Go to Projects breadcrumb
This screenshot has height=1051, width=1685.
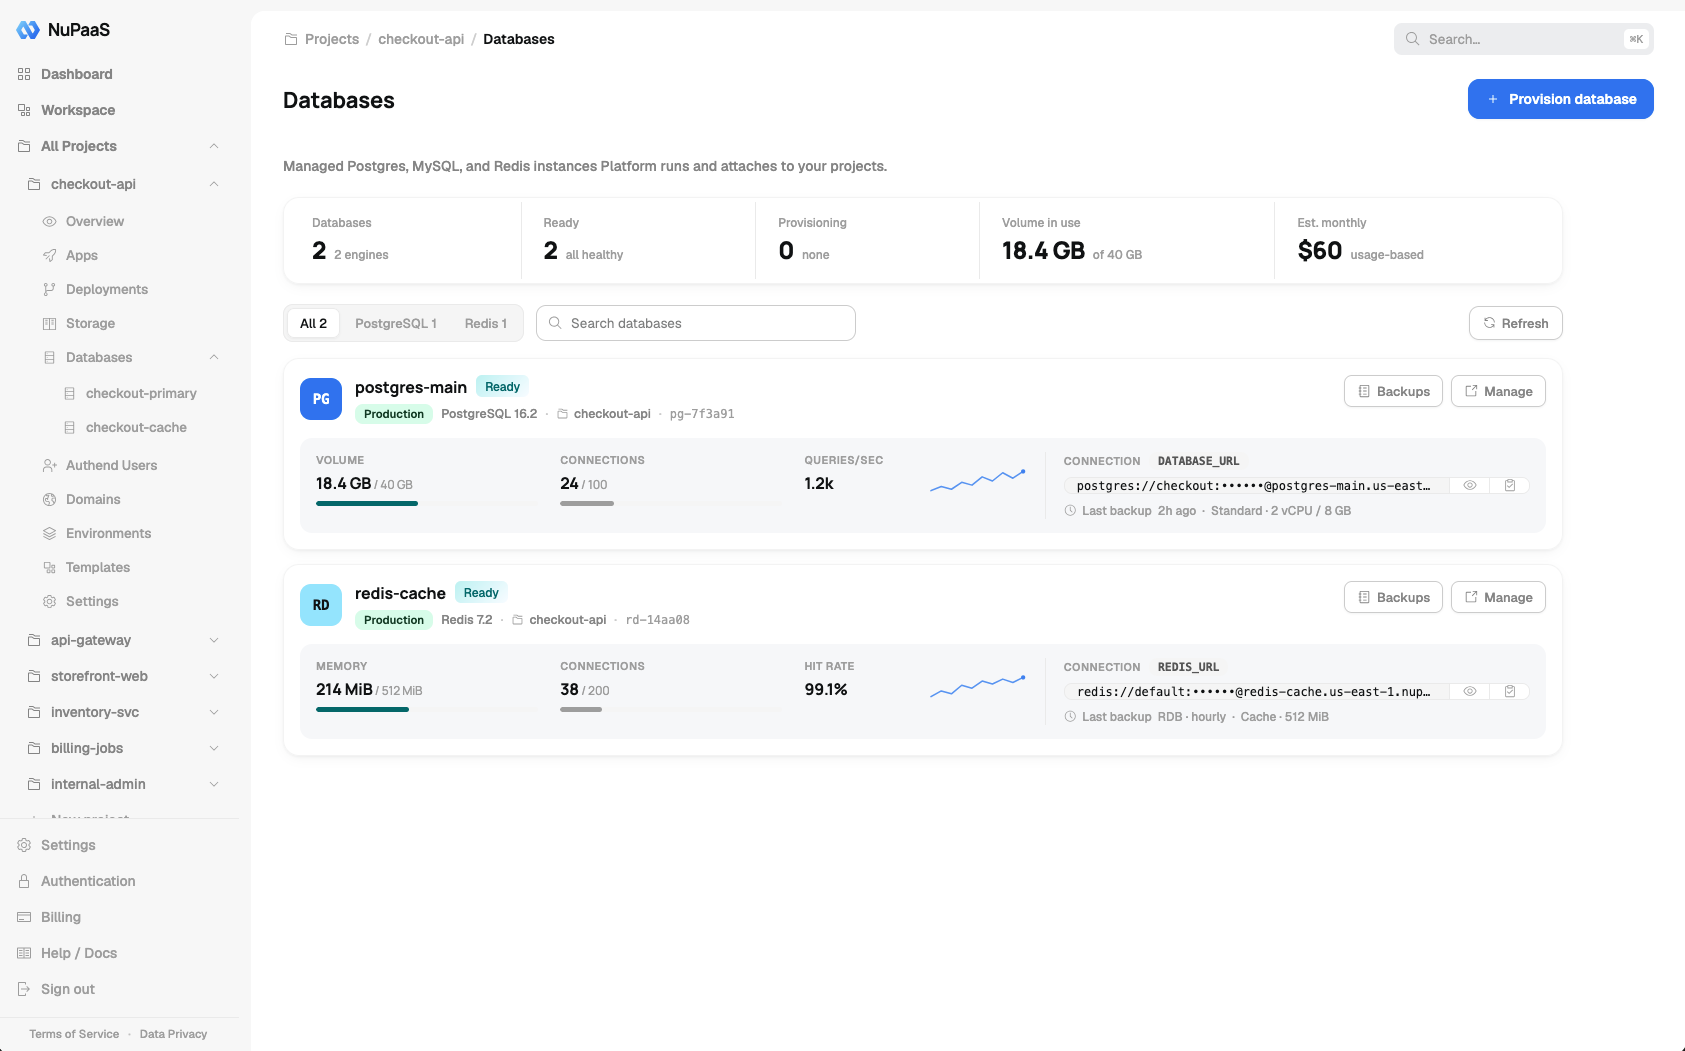pos(332,39)
